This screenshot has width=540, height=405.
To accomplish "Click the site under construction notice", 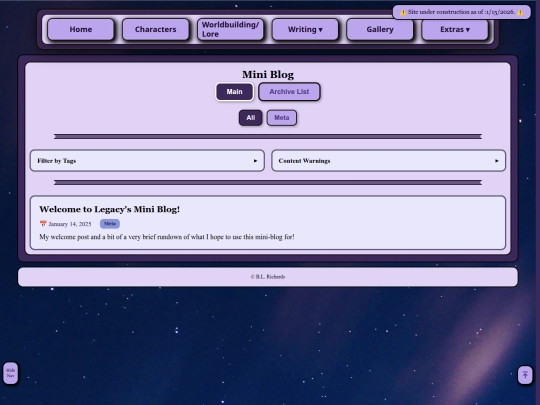I will click(461, 12).
